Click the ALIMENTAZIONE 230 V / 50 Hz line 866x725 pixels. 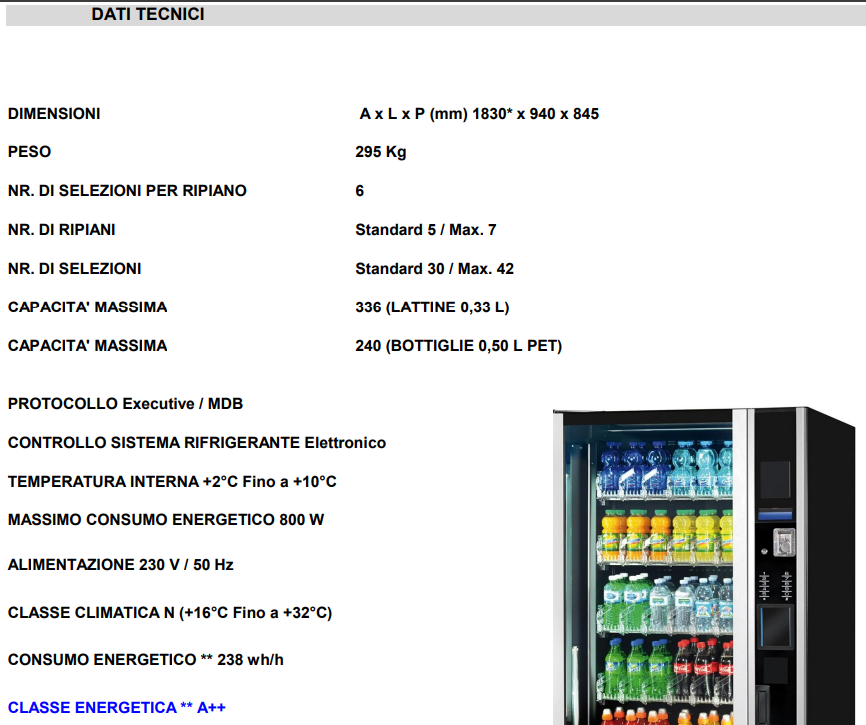click(121, 565)
